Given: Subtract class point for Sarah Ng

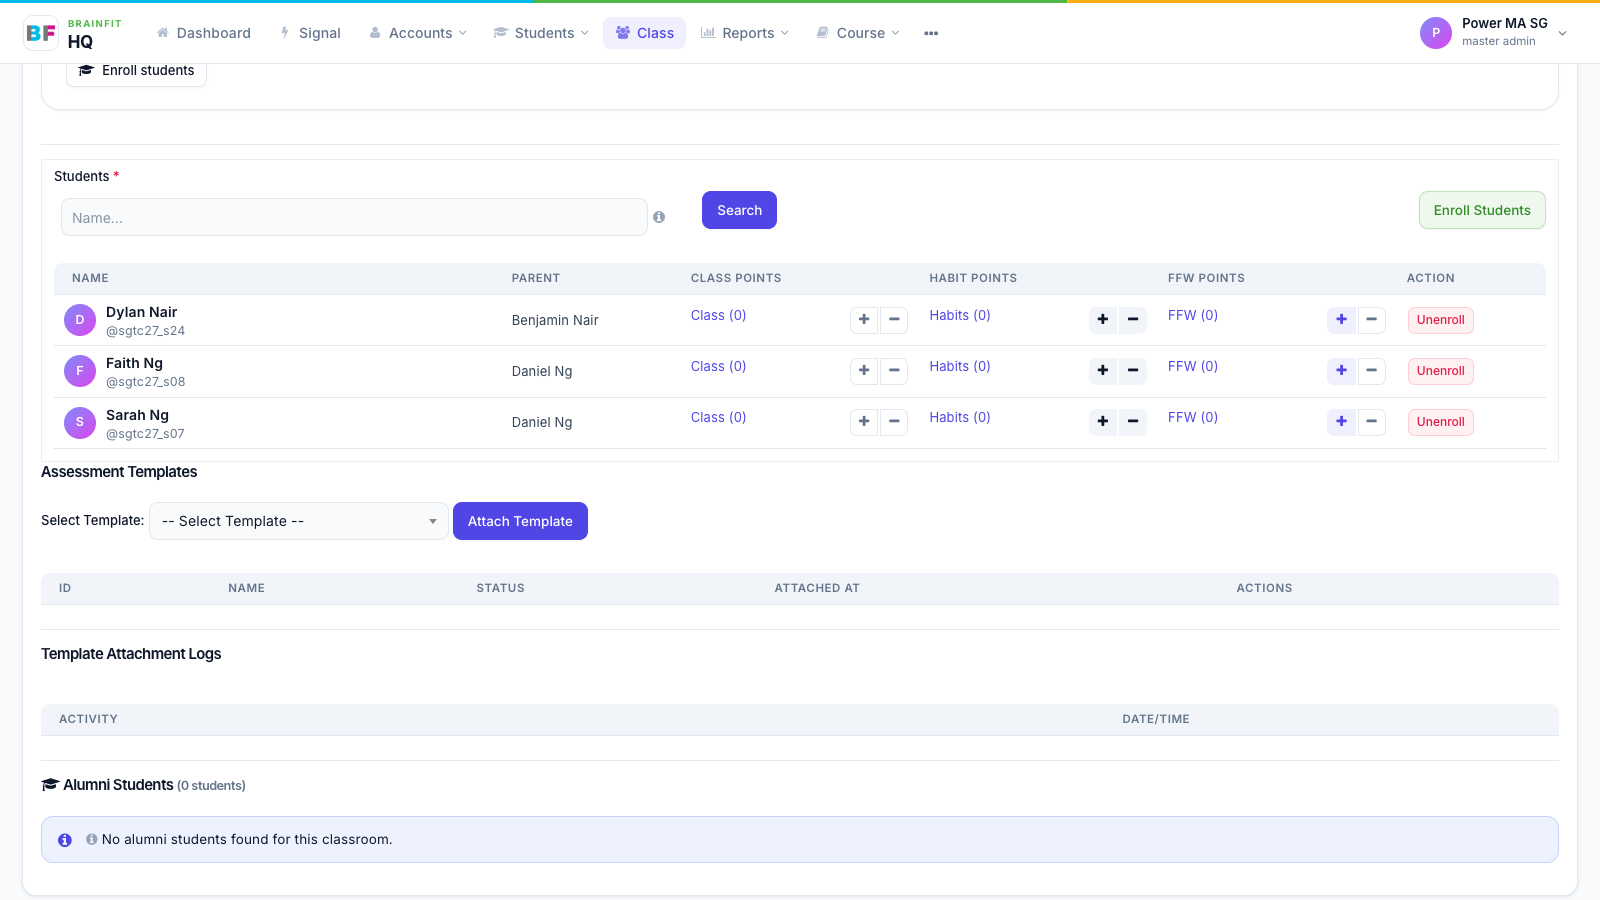Looking at the screenshot, I should 894,422.
